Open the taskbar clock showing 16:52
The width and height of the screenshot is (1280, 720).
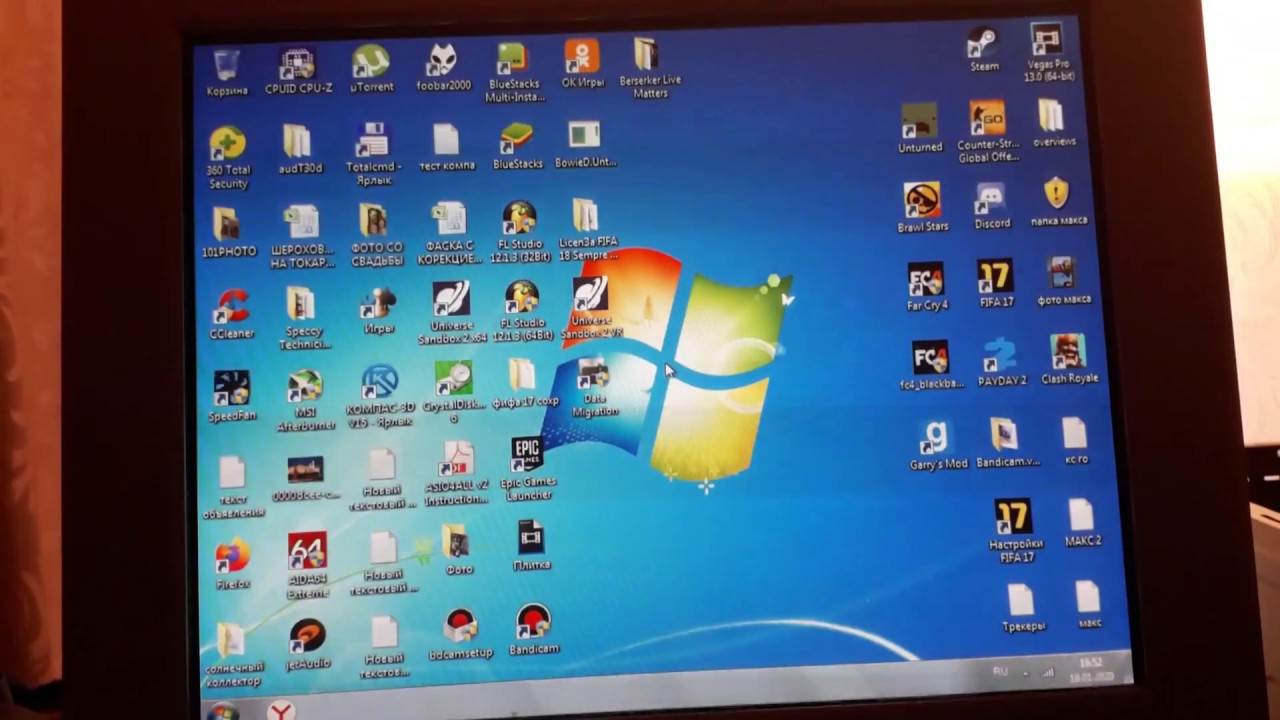[1090, 668]
